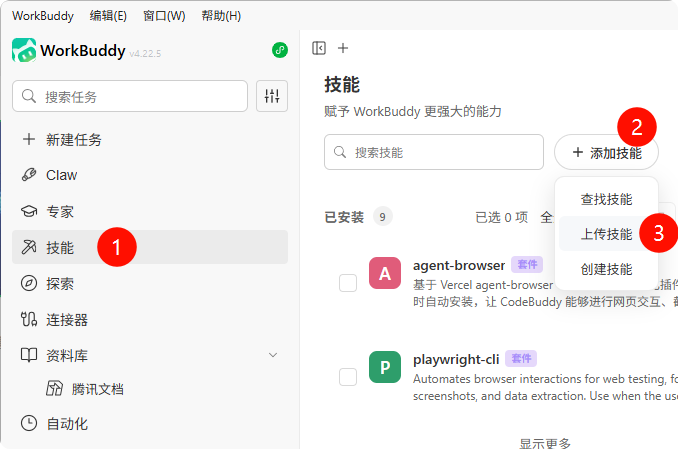The image size is (678, 449).
Task: Click the 套件 tag next to agent-browser
Action: tap(527, 264)
